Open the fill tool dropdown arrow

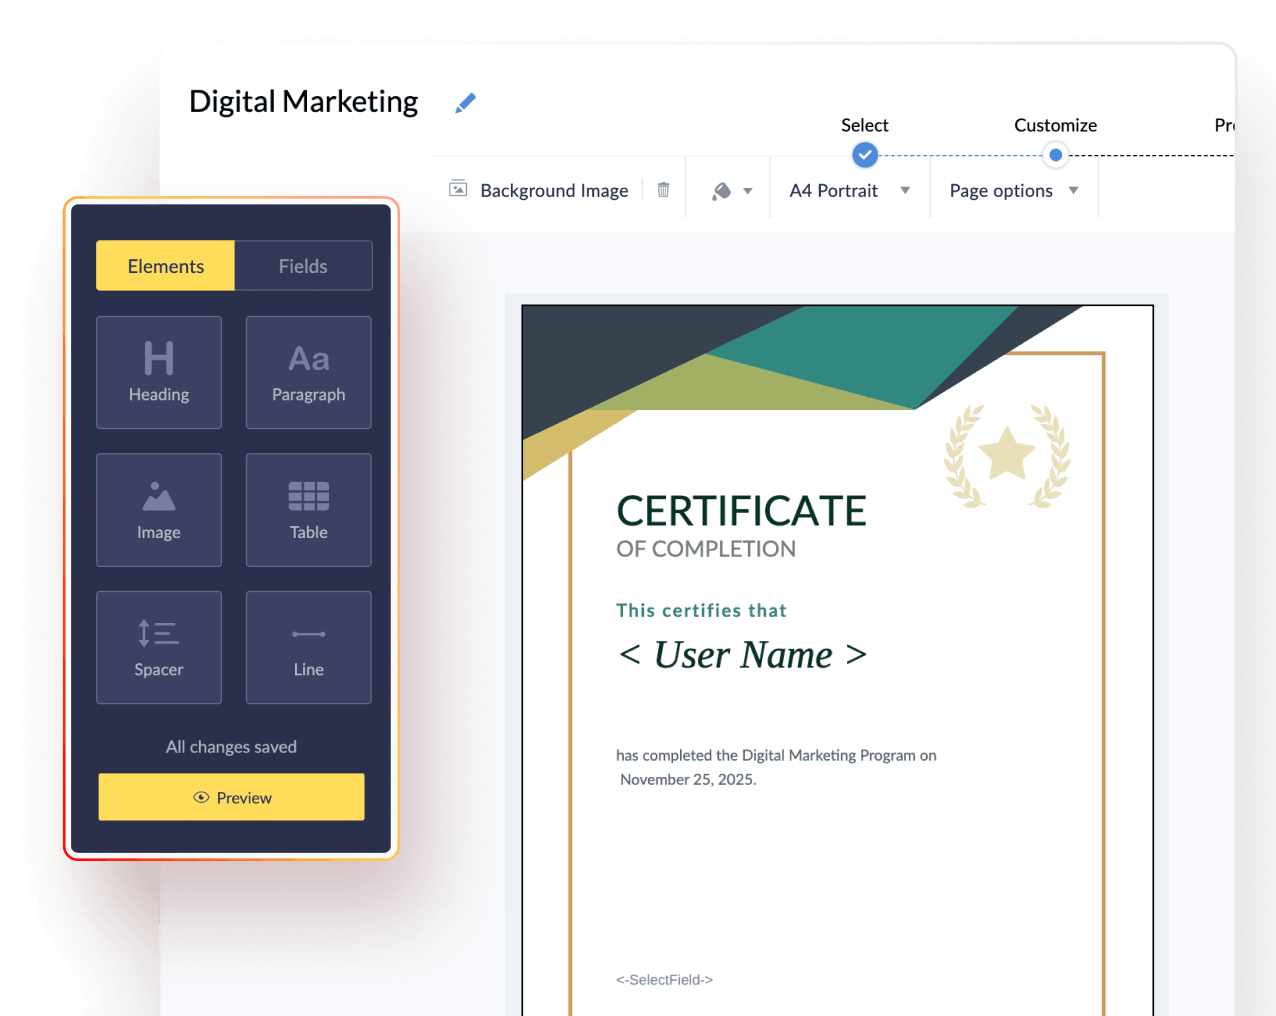[x=748, y=190]
